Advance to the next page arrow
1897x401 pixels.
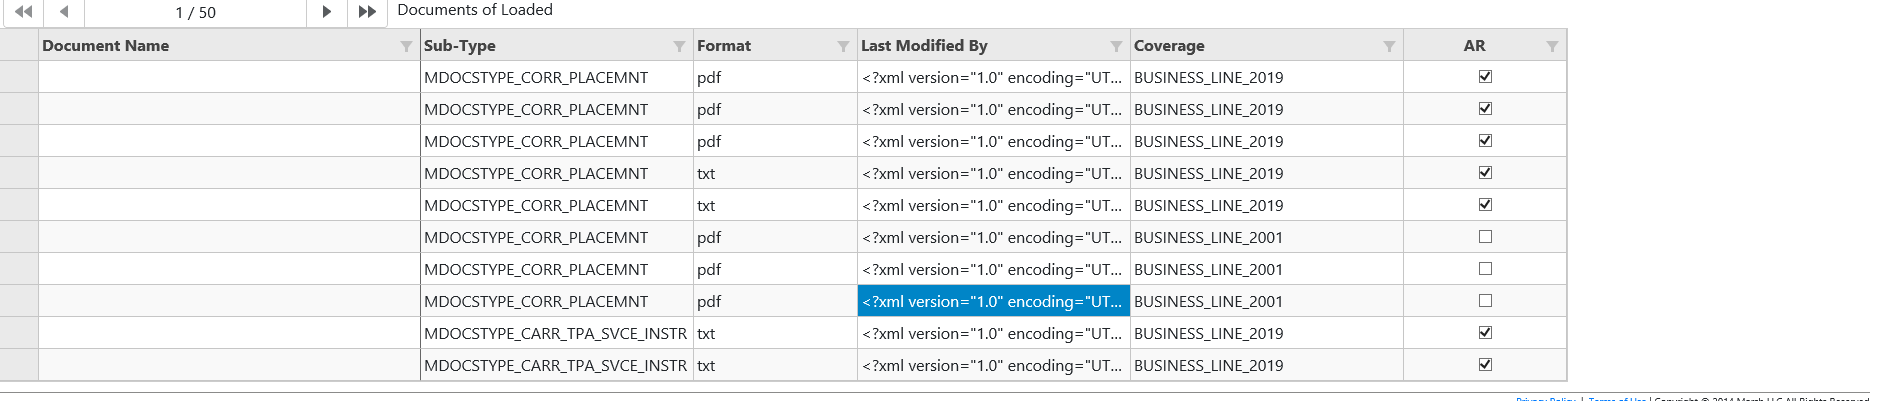pyautogui.click(x=326, y=12)
